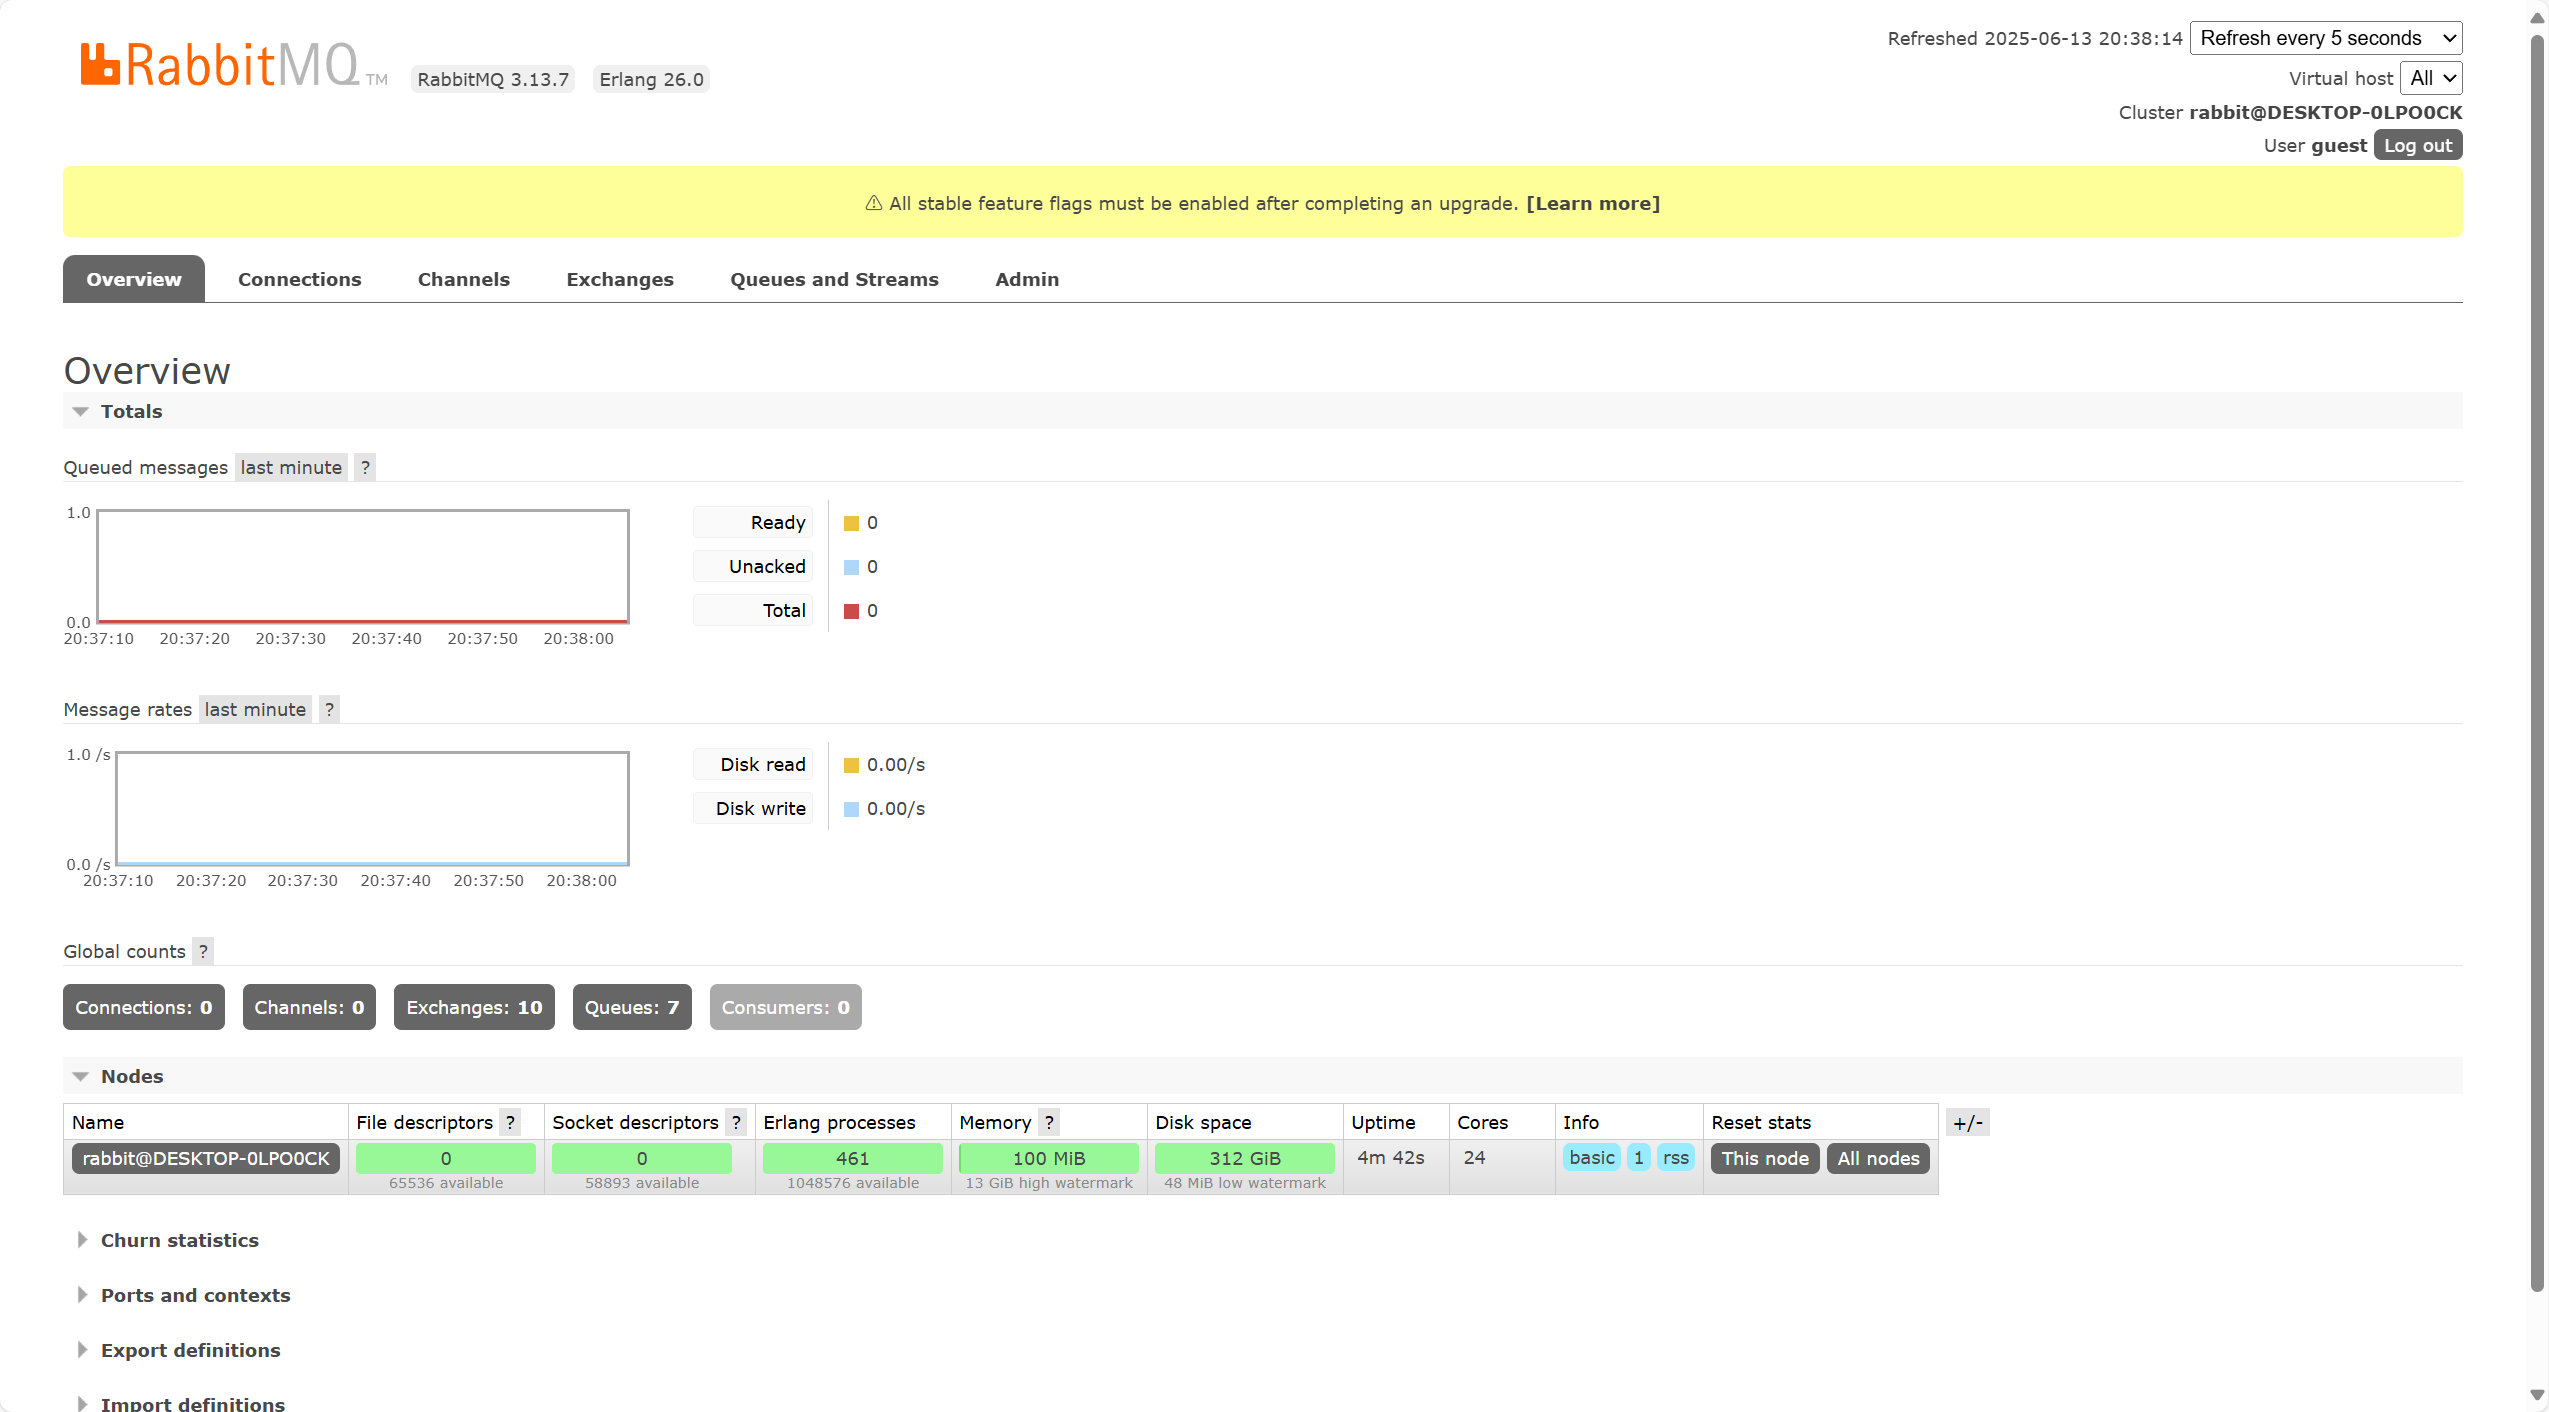Open the refresh interval dropdown
This screenshot has width=2549, height=1412.
tap(2326, 38)
